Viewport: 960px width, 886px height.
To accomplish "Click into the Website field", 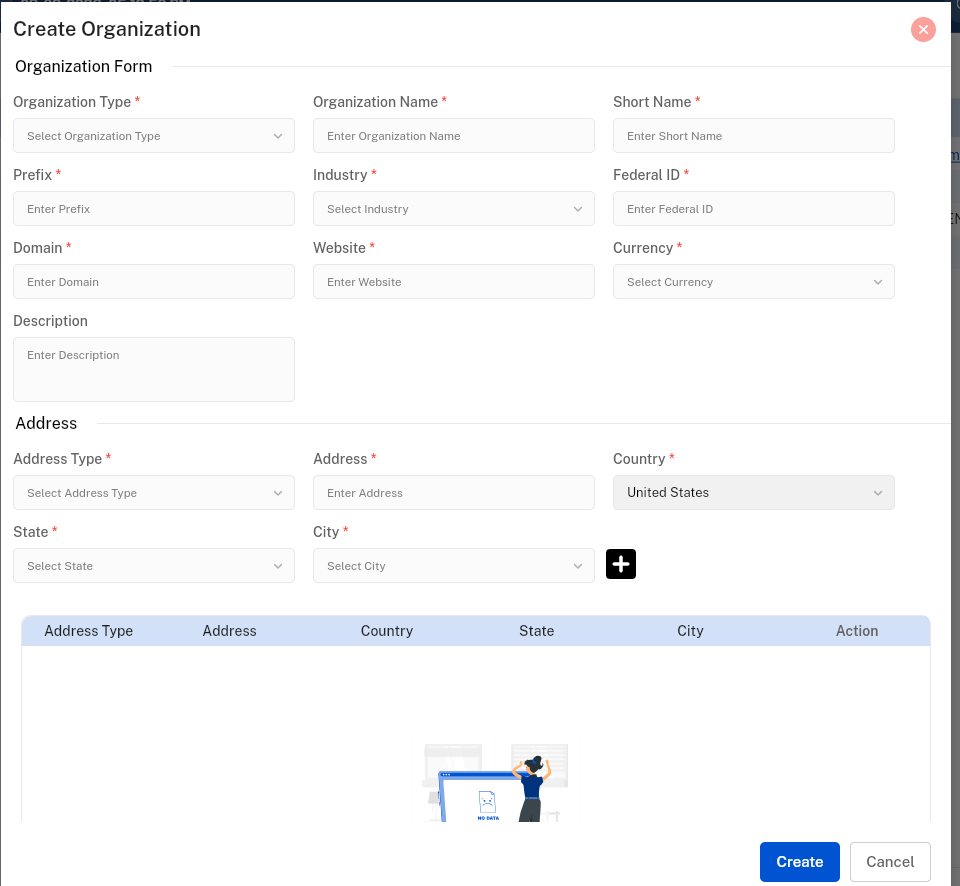I will click(x=454, y=282).
